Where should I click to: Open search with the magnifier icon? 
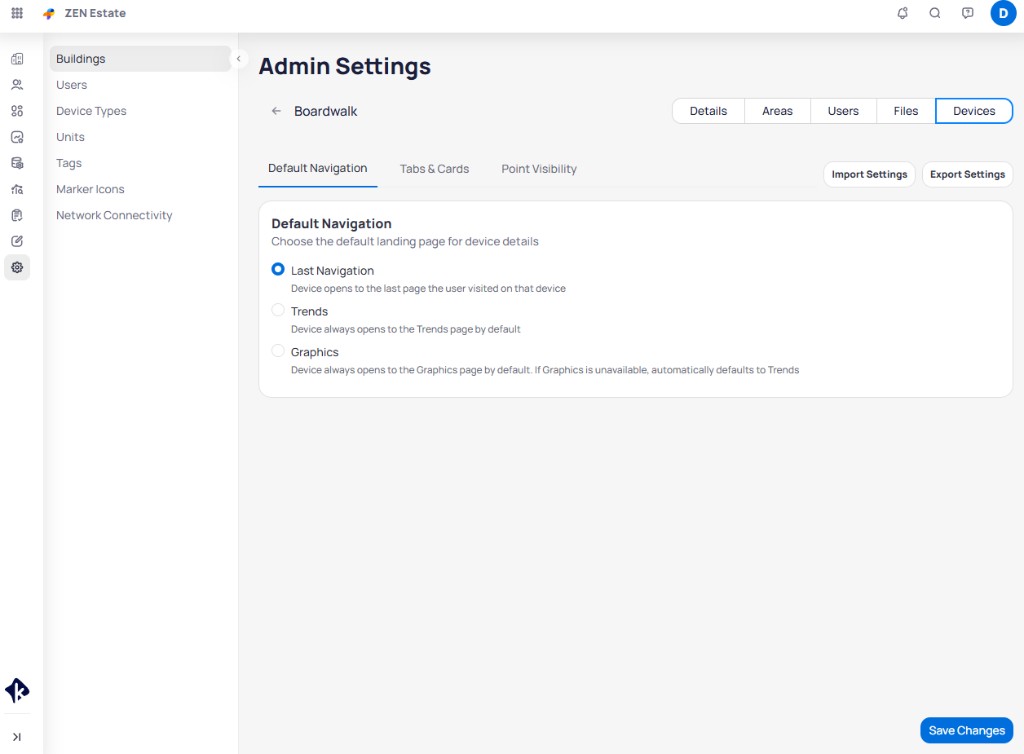pos(935,13)
